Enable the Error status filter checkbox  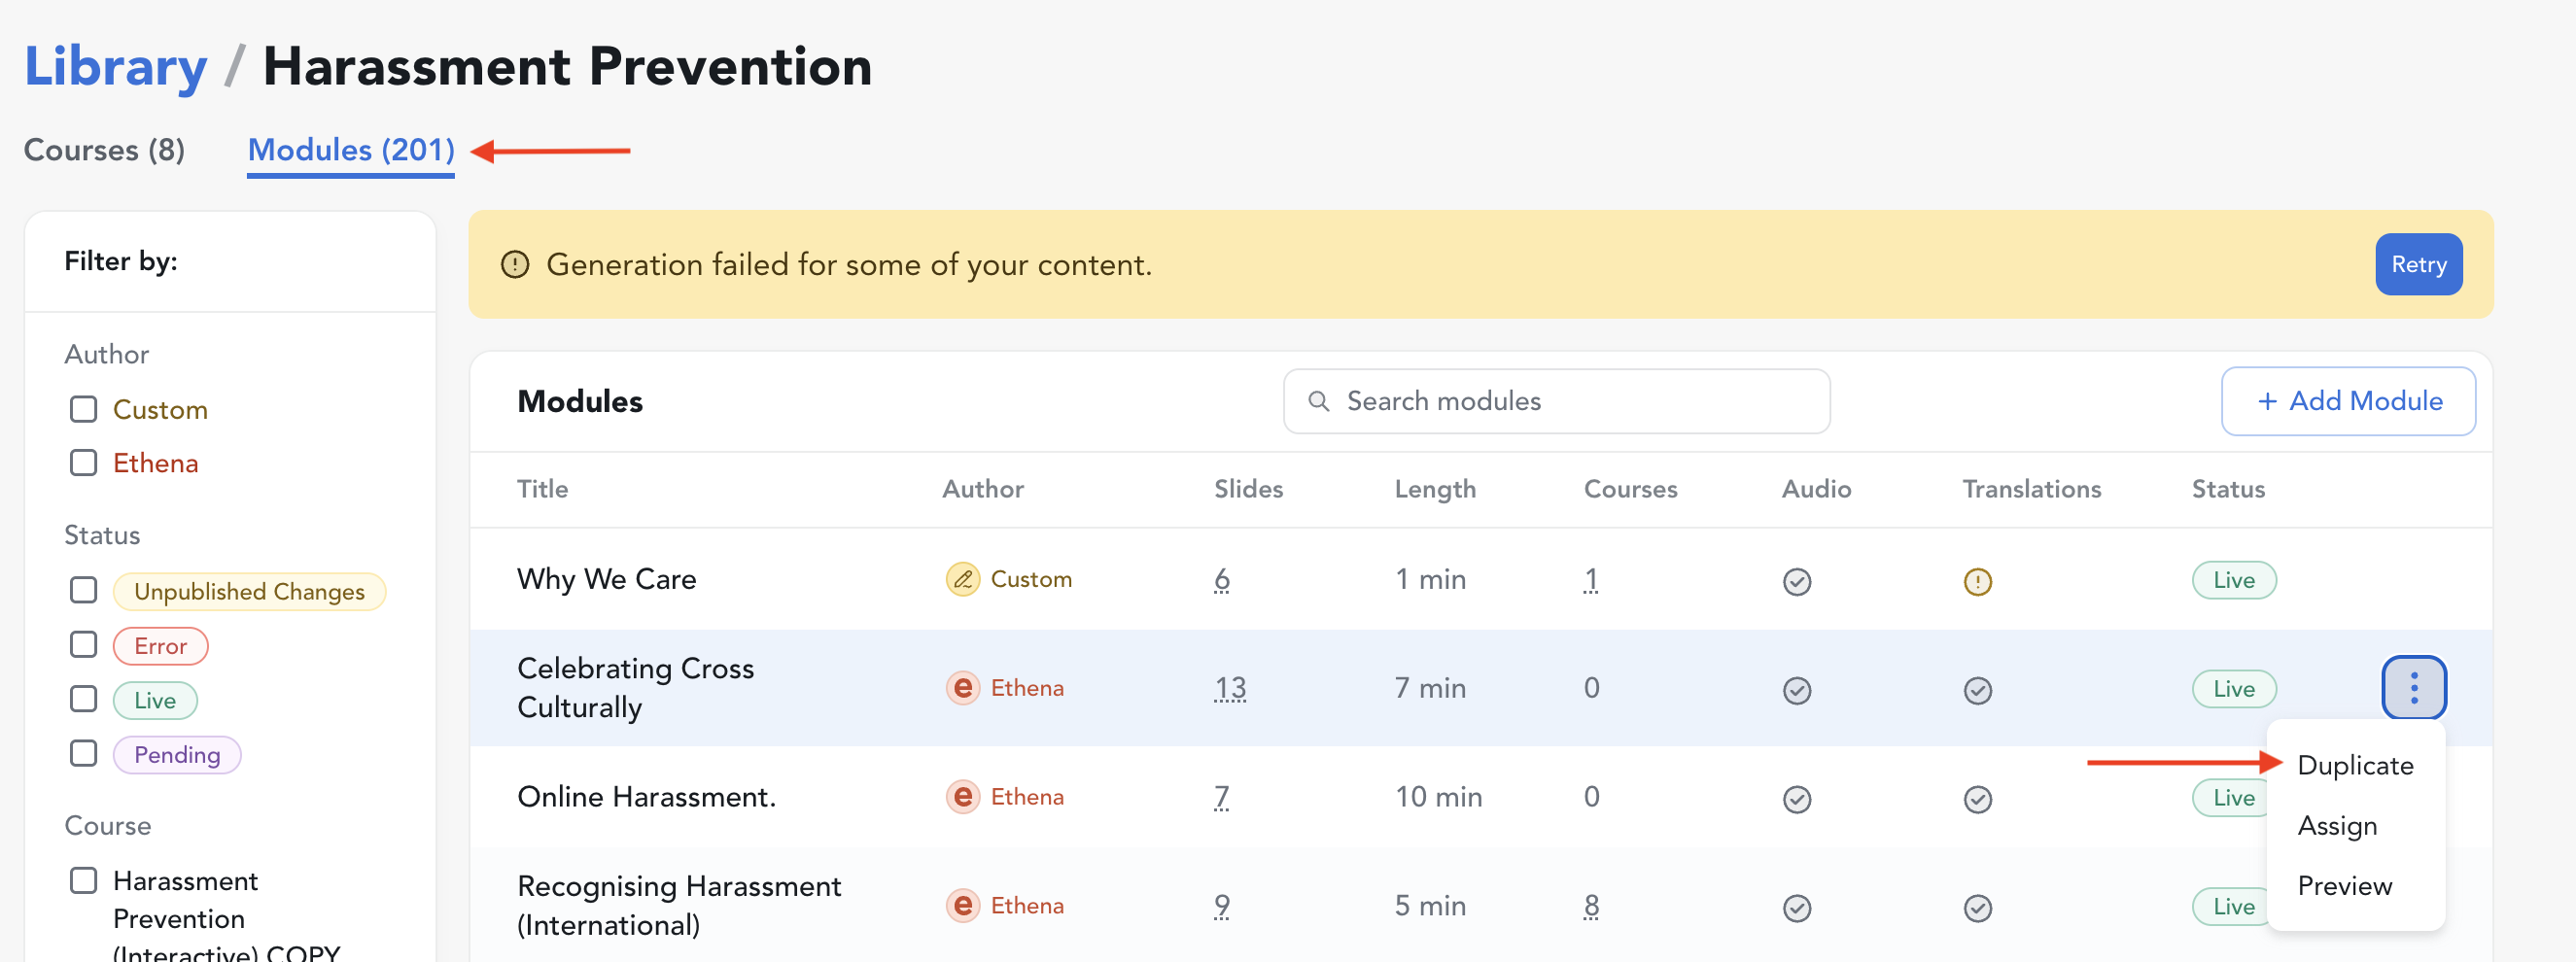(x=84, y=645)
